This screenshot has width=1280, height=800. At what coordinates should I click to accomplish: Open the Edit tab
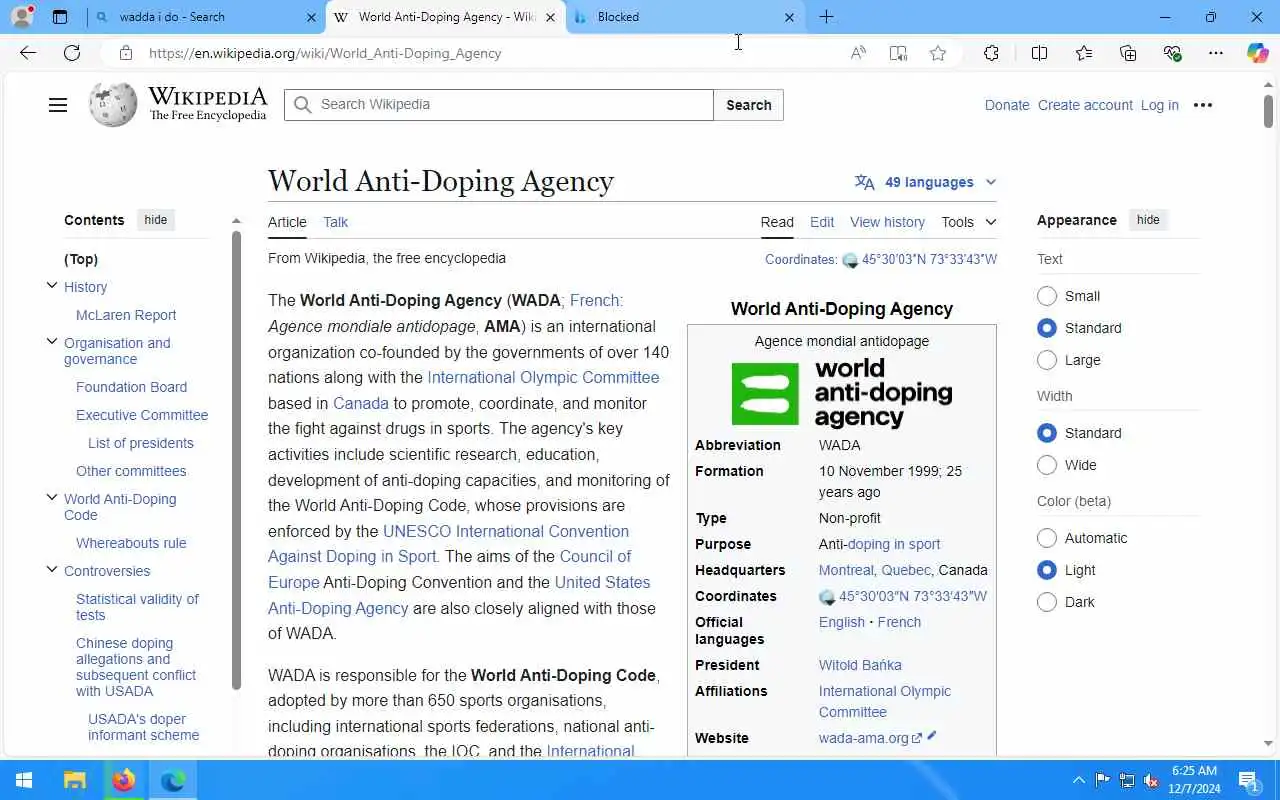[822, 222]
